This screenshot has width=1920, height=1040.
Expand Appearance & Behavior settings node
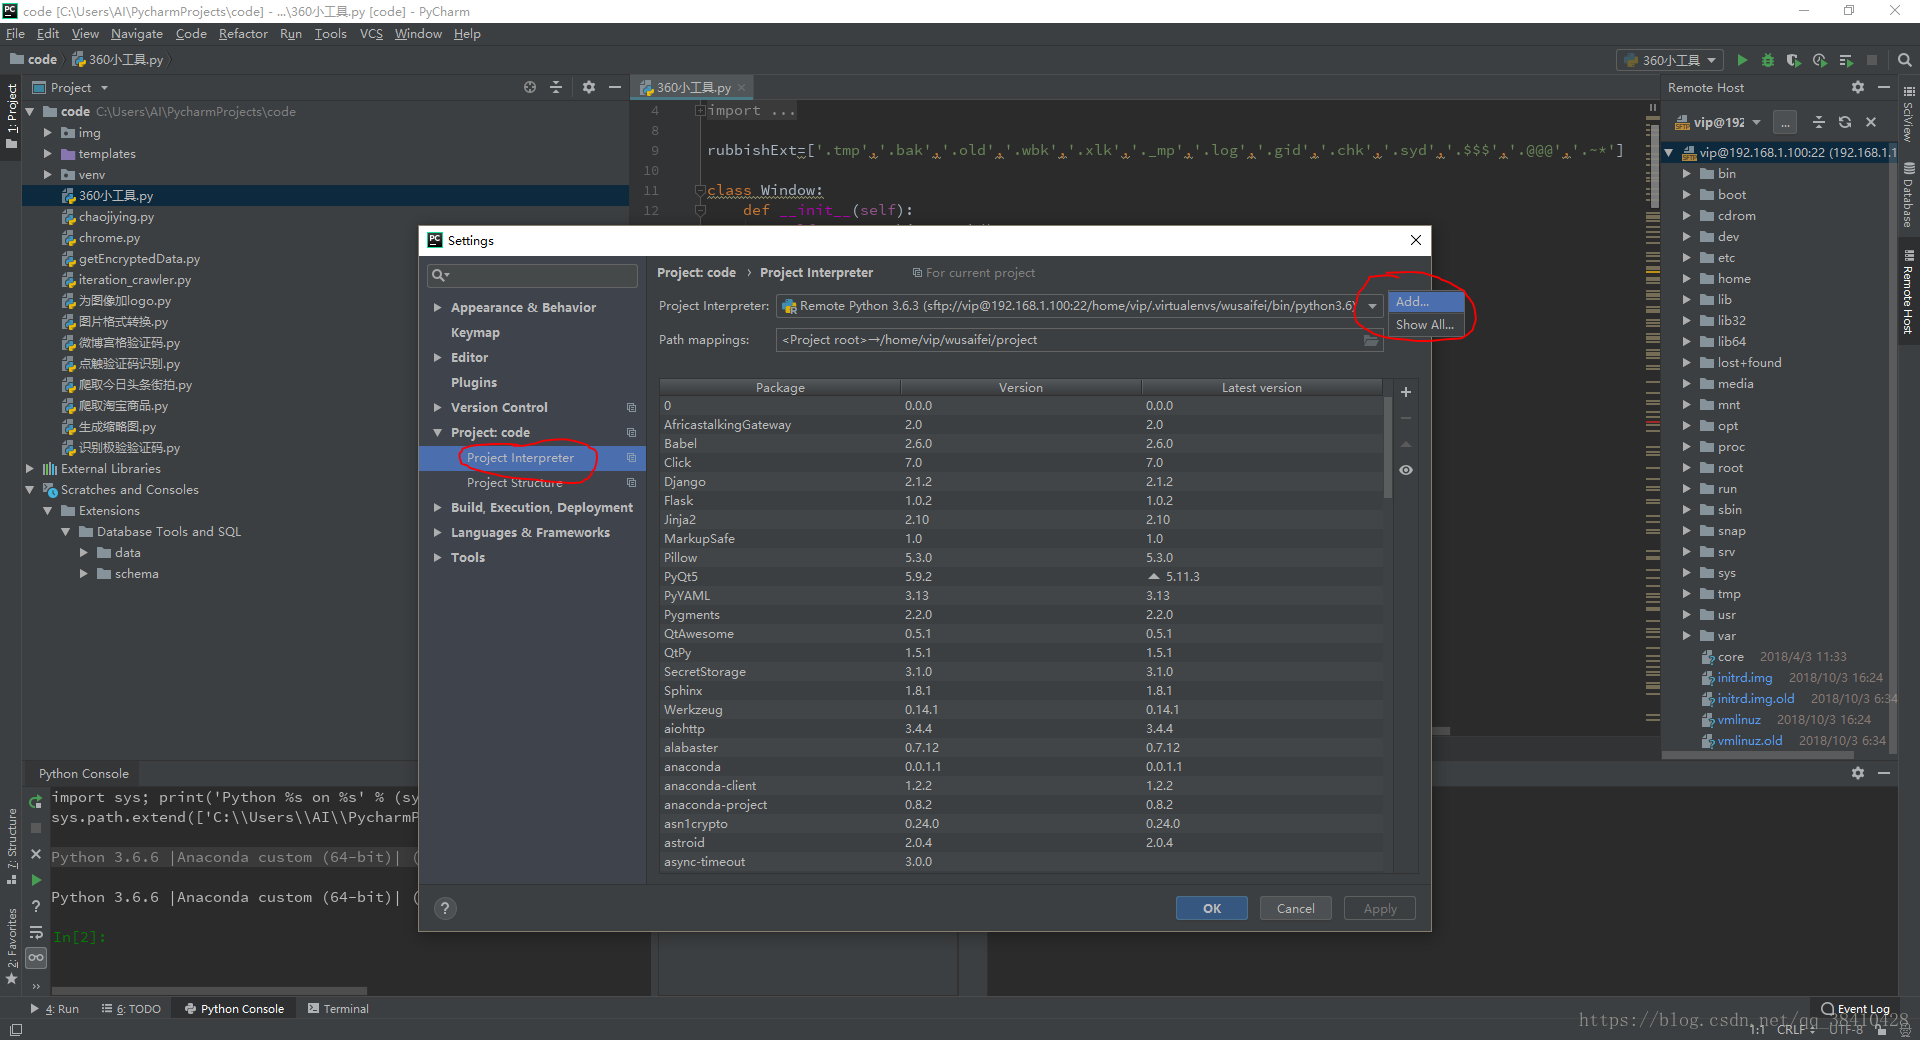click(x=437, y=308)
